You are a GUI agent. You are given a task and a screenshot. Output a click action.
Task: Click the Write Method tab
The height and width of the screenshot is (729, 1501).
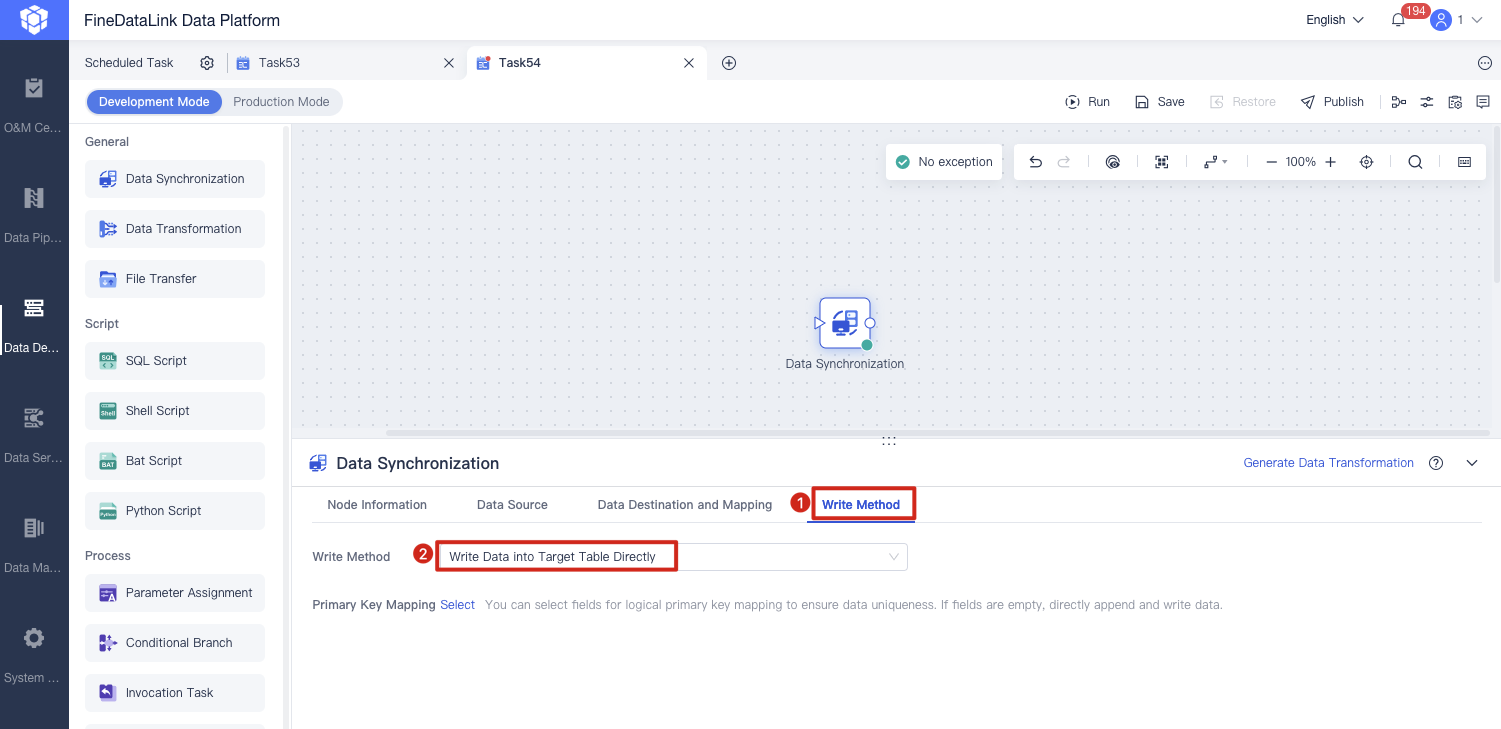[x=861, y=505]
